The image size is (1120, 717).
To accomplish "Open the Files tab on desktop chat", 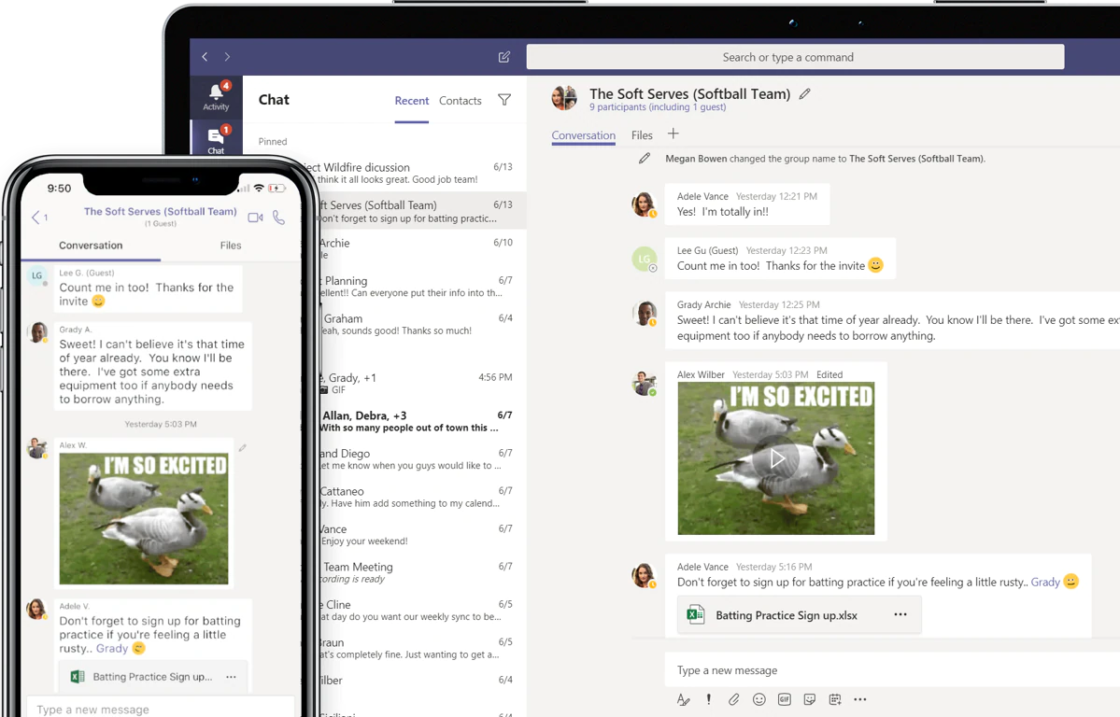I will click(x=642, y=135).
